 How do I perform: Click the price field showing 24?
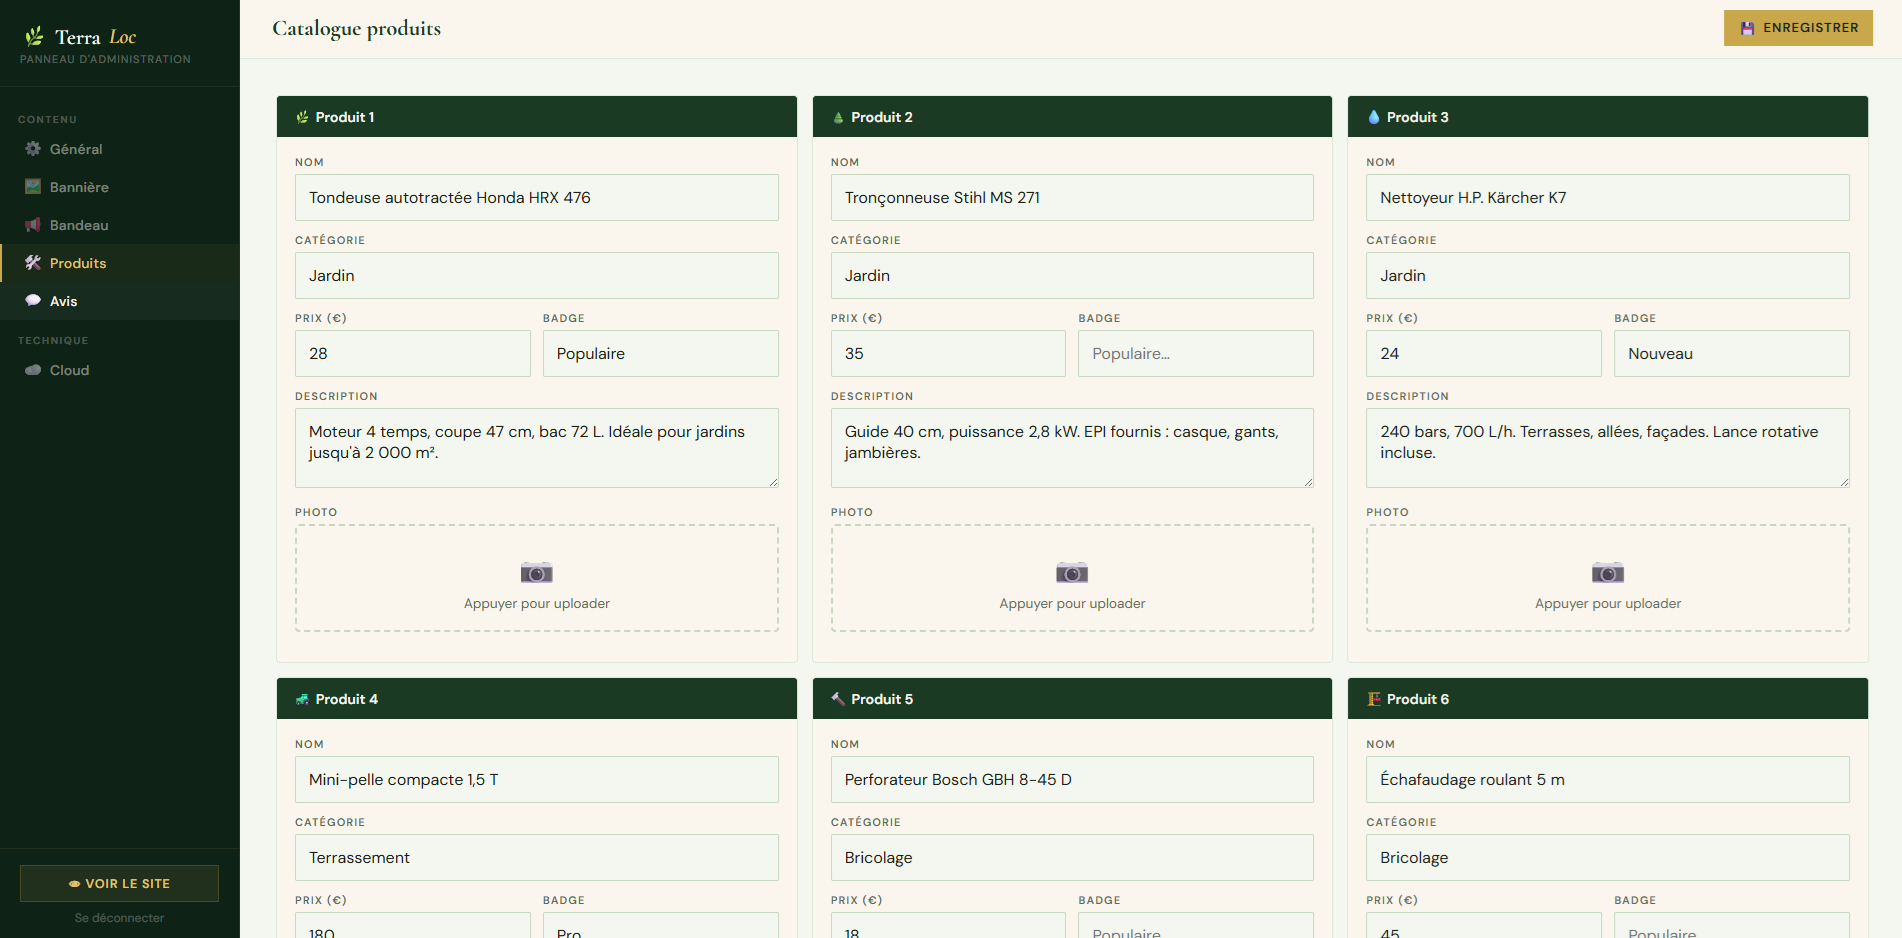pos(1484,354)
